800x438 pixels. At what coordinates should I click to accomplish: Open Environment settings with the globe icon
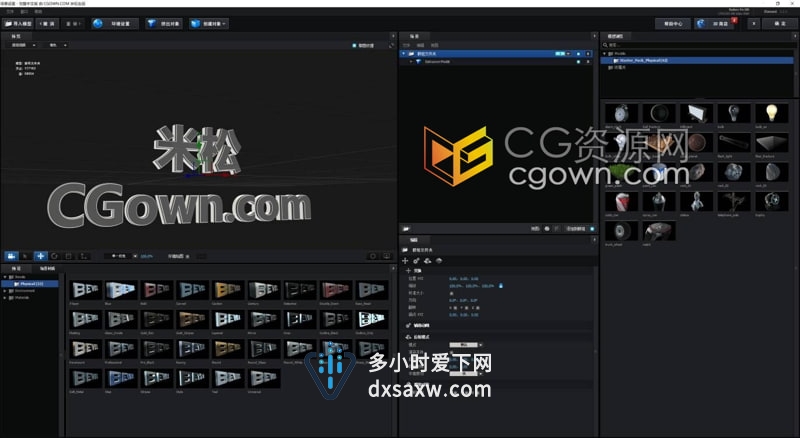click(x=115, y=23)
